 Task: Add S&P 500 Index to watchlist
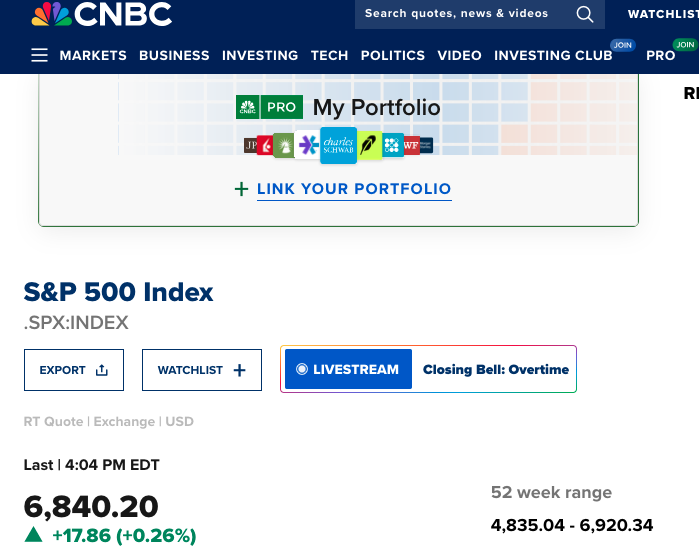tap(201, 370)
